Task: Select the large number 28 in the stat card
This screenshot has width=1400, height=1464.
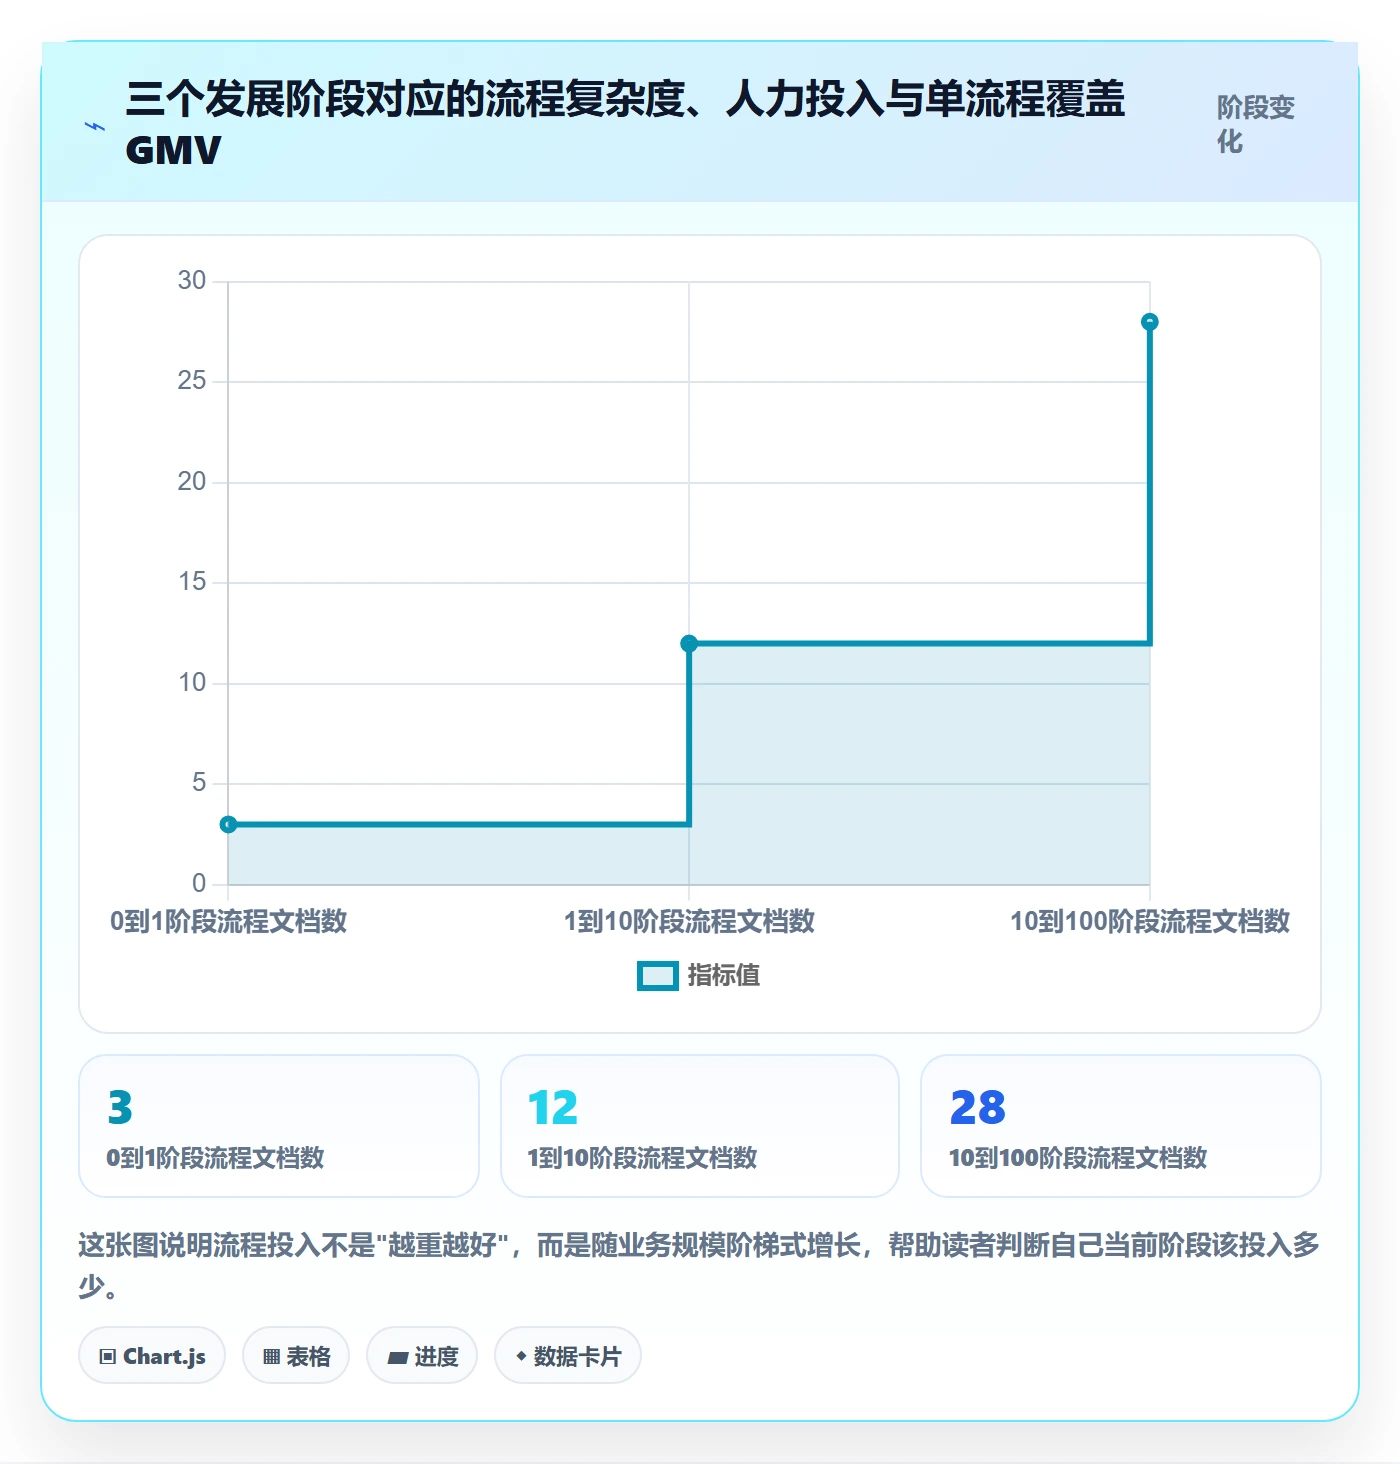Action: [x=978, y=1108]
